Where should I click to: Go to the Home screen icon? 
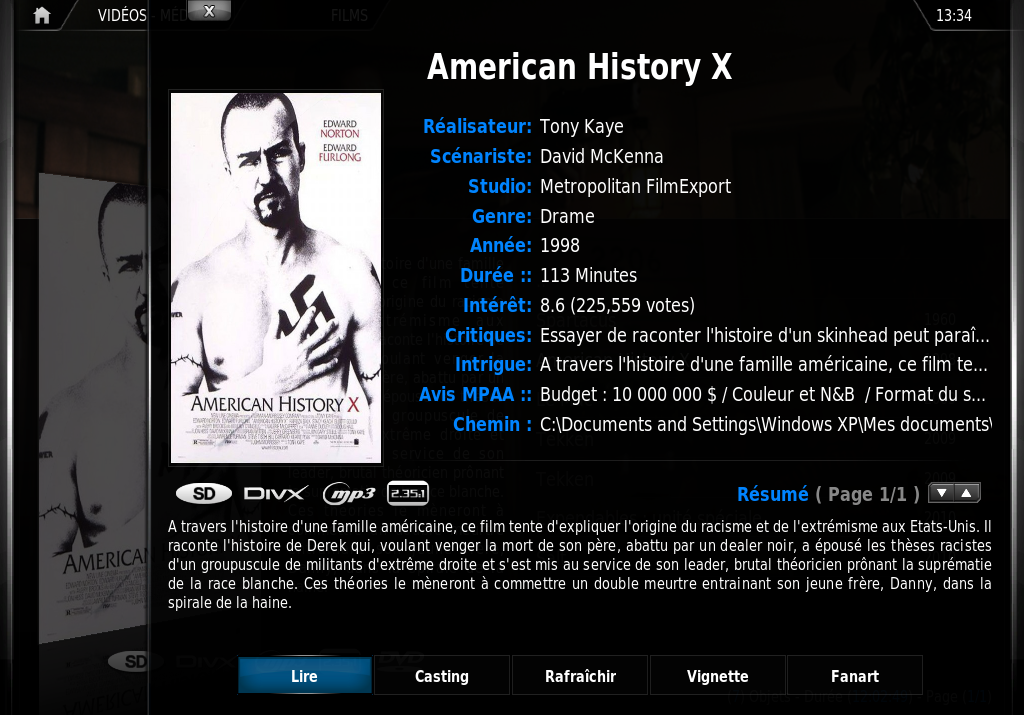point(42,15)
